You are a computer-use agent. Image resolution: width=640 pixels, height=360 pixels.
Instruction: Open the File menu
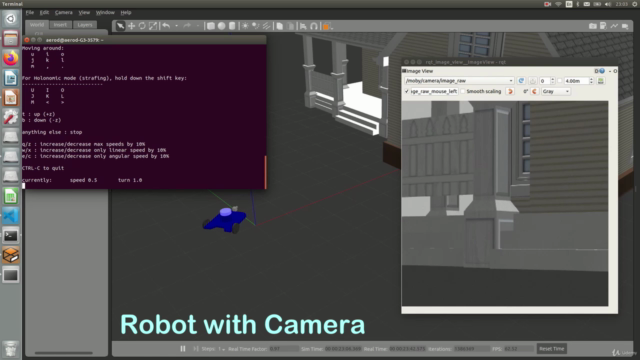point(30,12)
